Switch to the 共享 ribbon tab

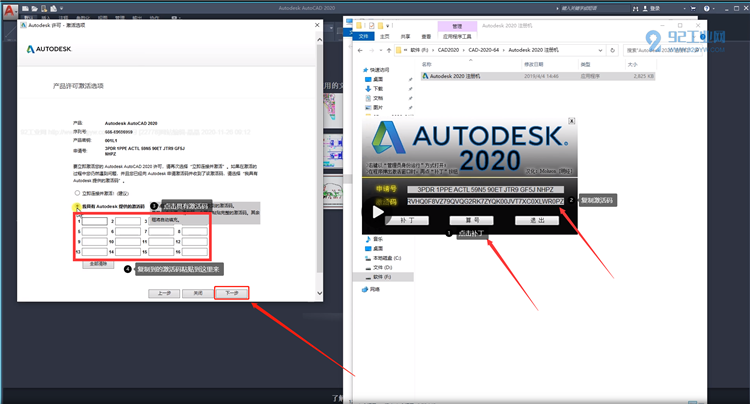(x=406, y=36)
